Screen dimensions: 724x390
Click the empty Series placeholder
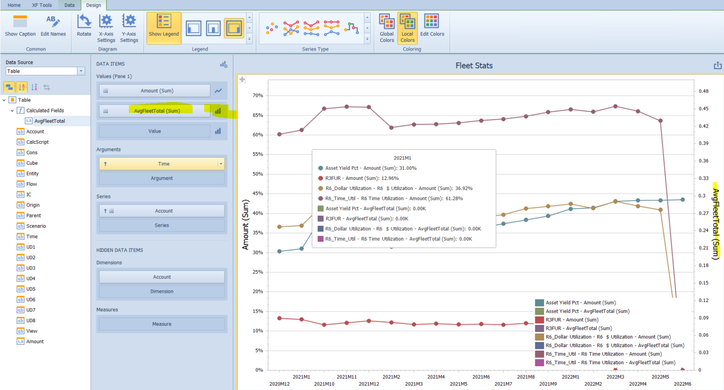(x=162, y=225)
